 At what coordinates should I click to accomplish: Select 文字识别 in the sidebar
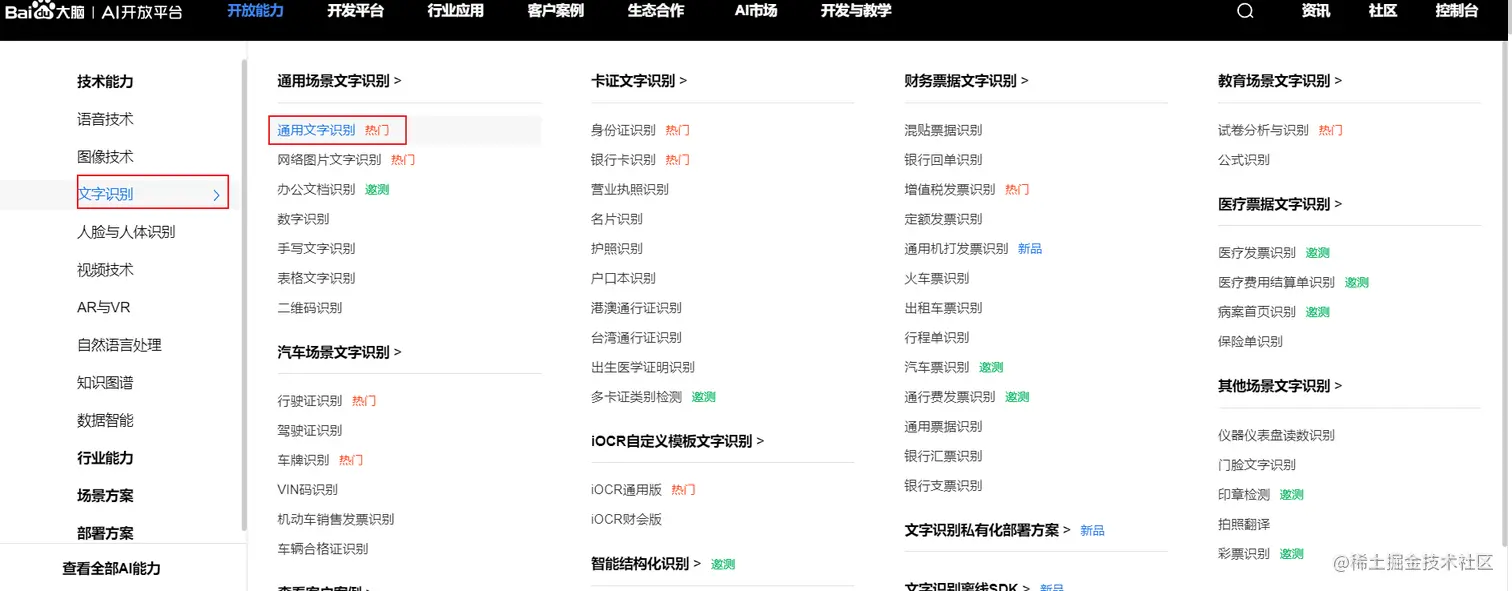[105, 194]
